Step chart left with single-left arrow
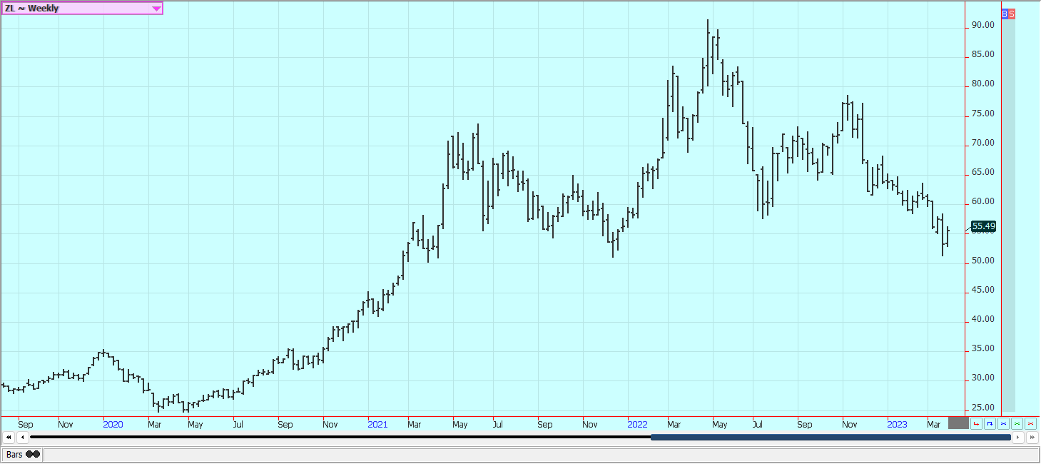 click(x=21, y=437)
